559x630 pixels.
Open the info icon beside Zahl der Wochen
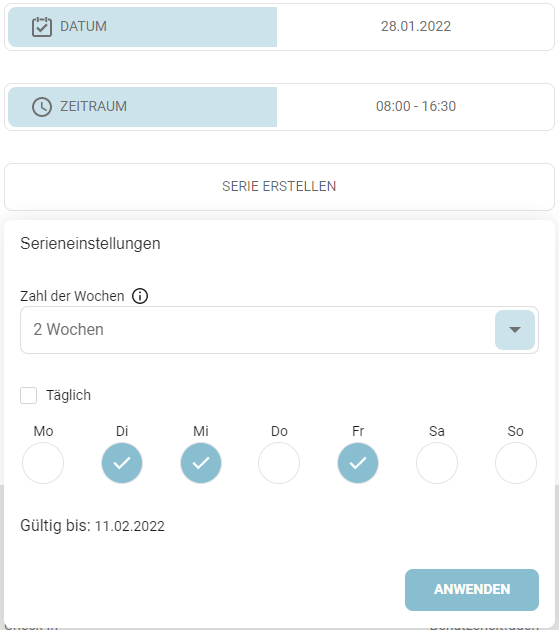coord(140,296)
